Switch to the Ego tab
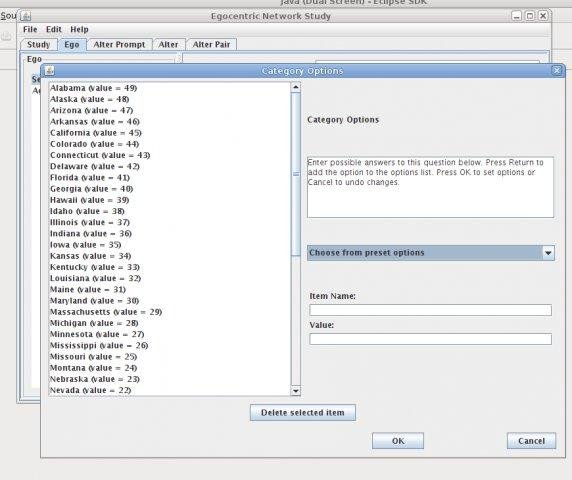The width and height of the screenshot is (572, 480). tap(72, 44)
